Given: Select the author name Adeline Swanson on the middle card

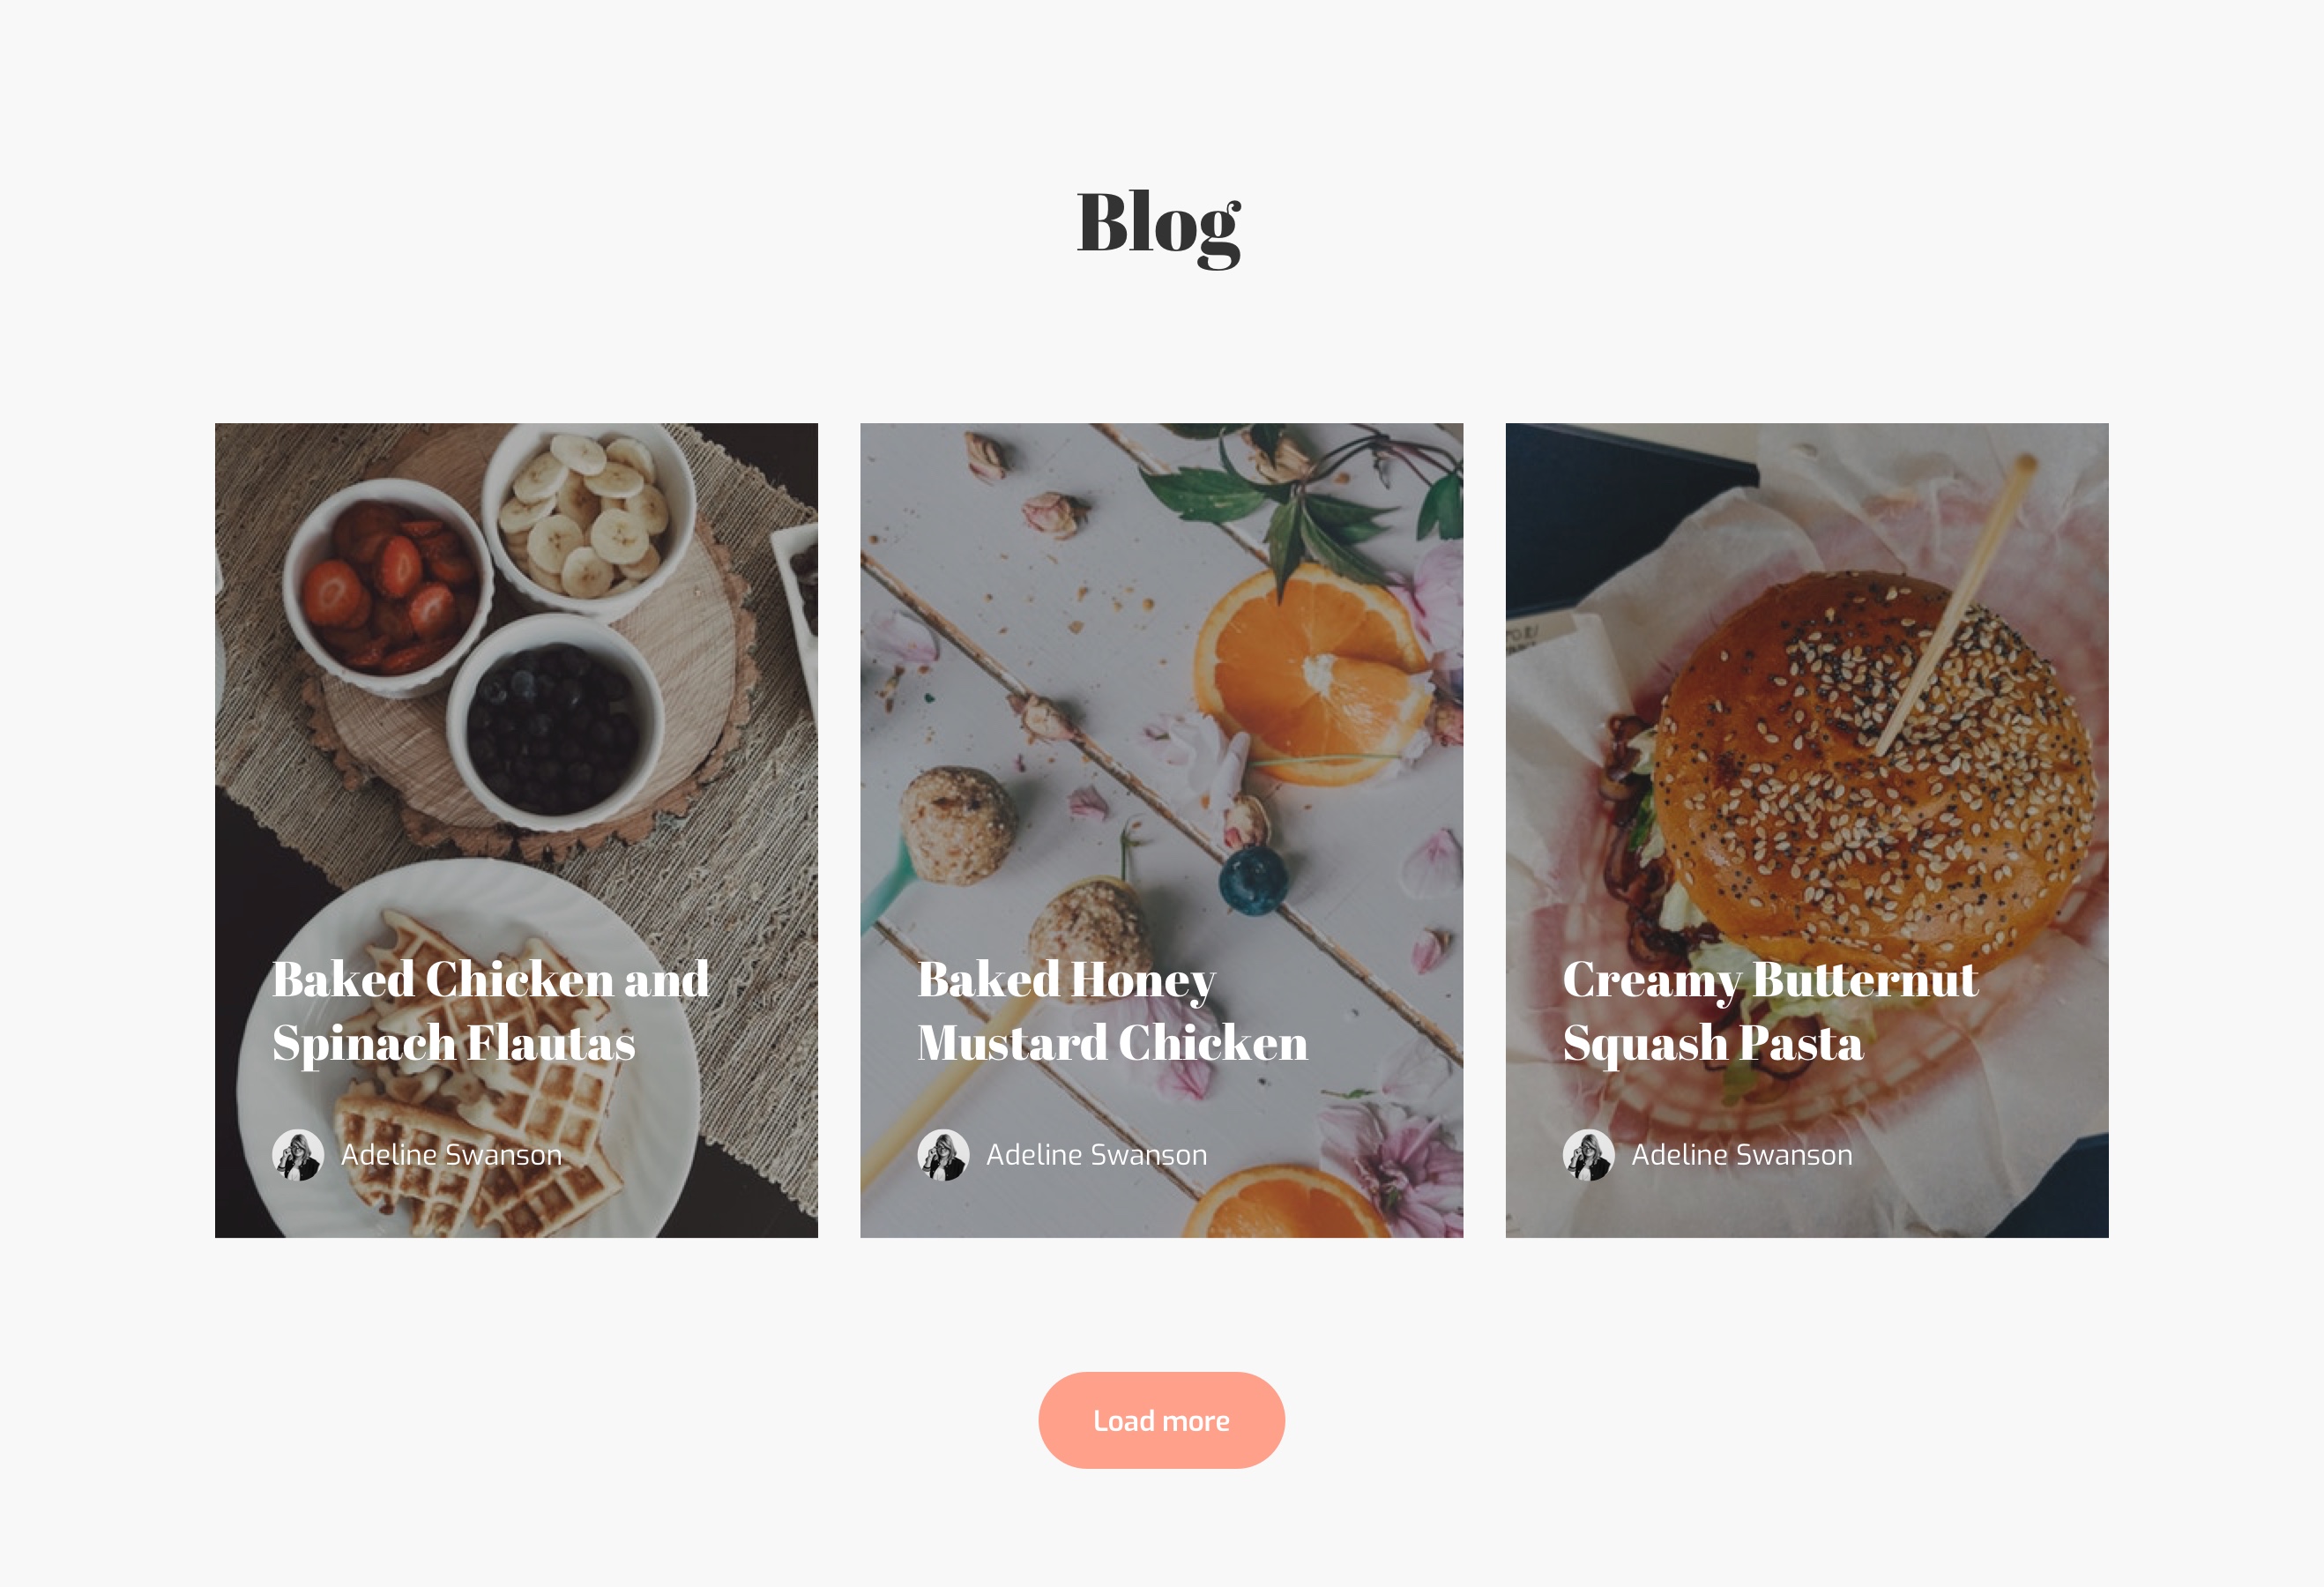Looking at the screenshot, I should point(1096,1155).
